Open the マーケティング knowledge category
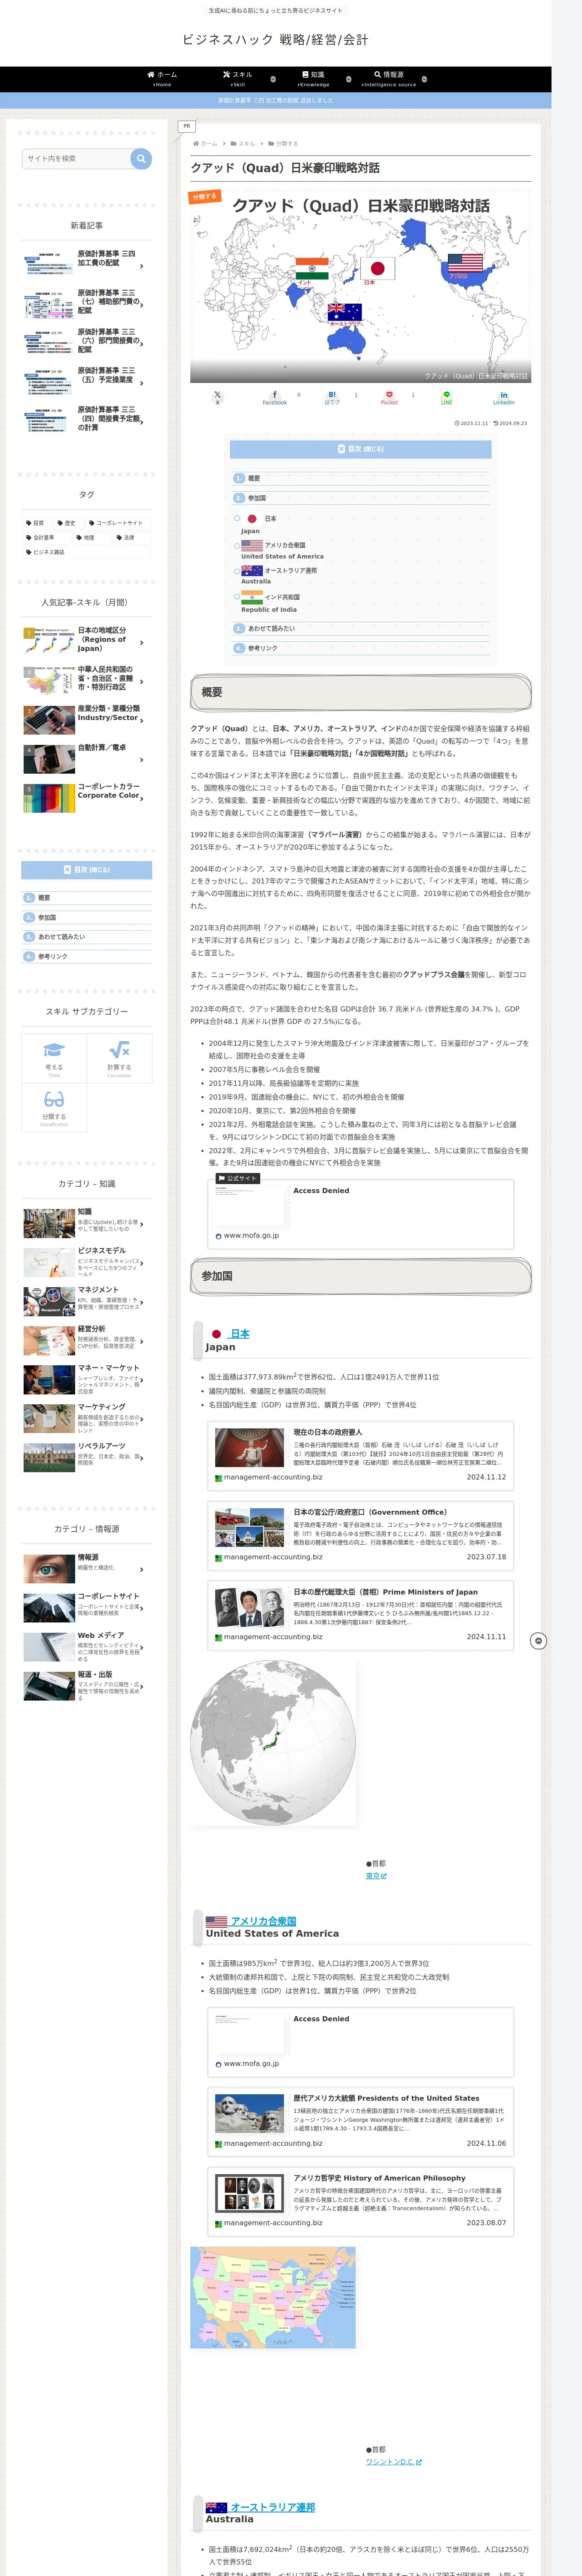Image resolution: width=582 pixels, height=2576 pixels. tap(87, 1418)
